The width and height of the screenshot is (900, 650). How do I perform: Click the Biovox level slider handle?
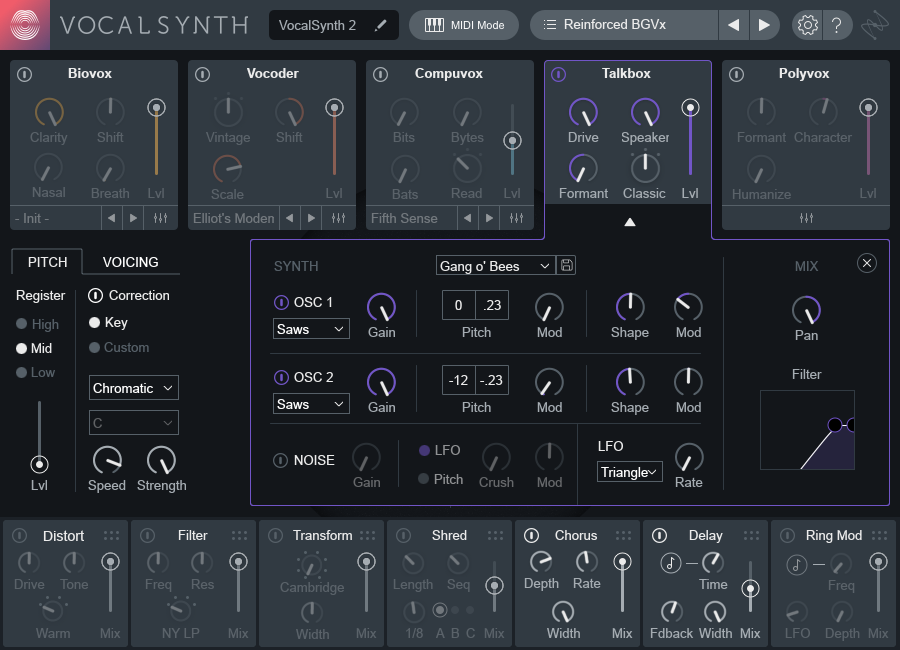click(x=156, y=107)
